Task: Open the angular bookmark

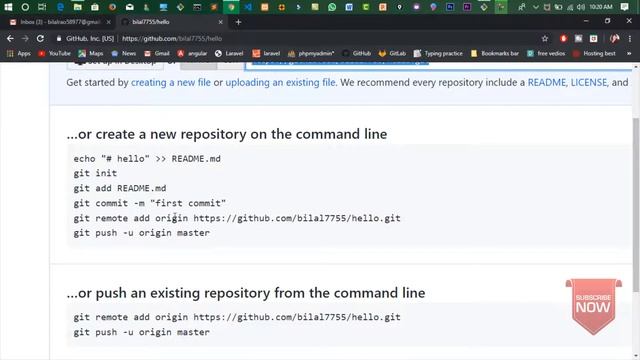Action: click(192, 53)
